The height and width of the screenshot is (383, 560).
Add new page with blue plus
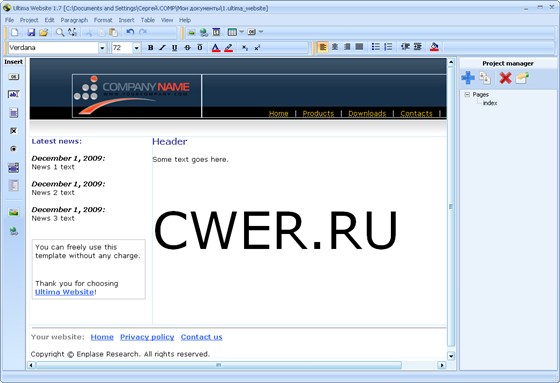(x=468, y=78)
